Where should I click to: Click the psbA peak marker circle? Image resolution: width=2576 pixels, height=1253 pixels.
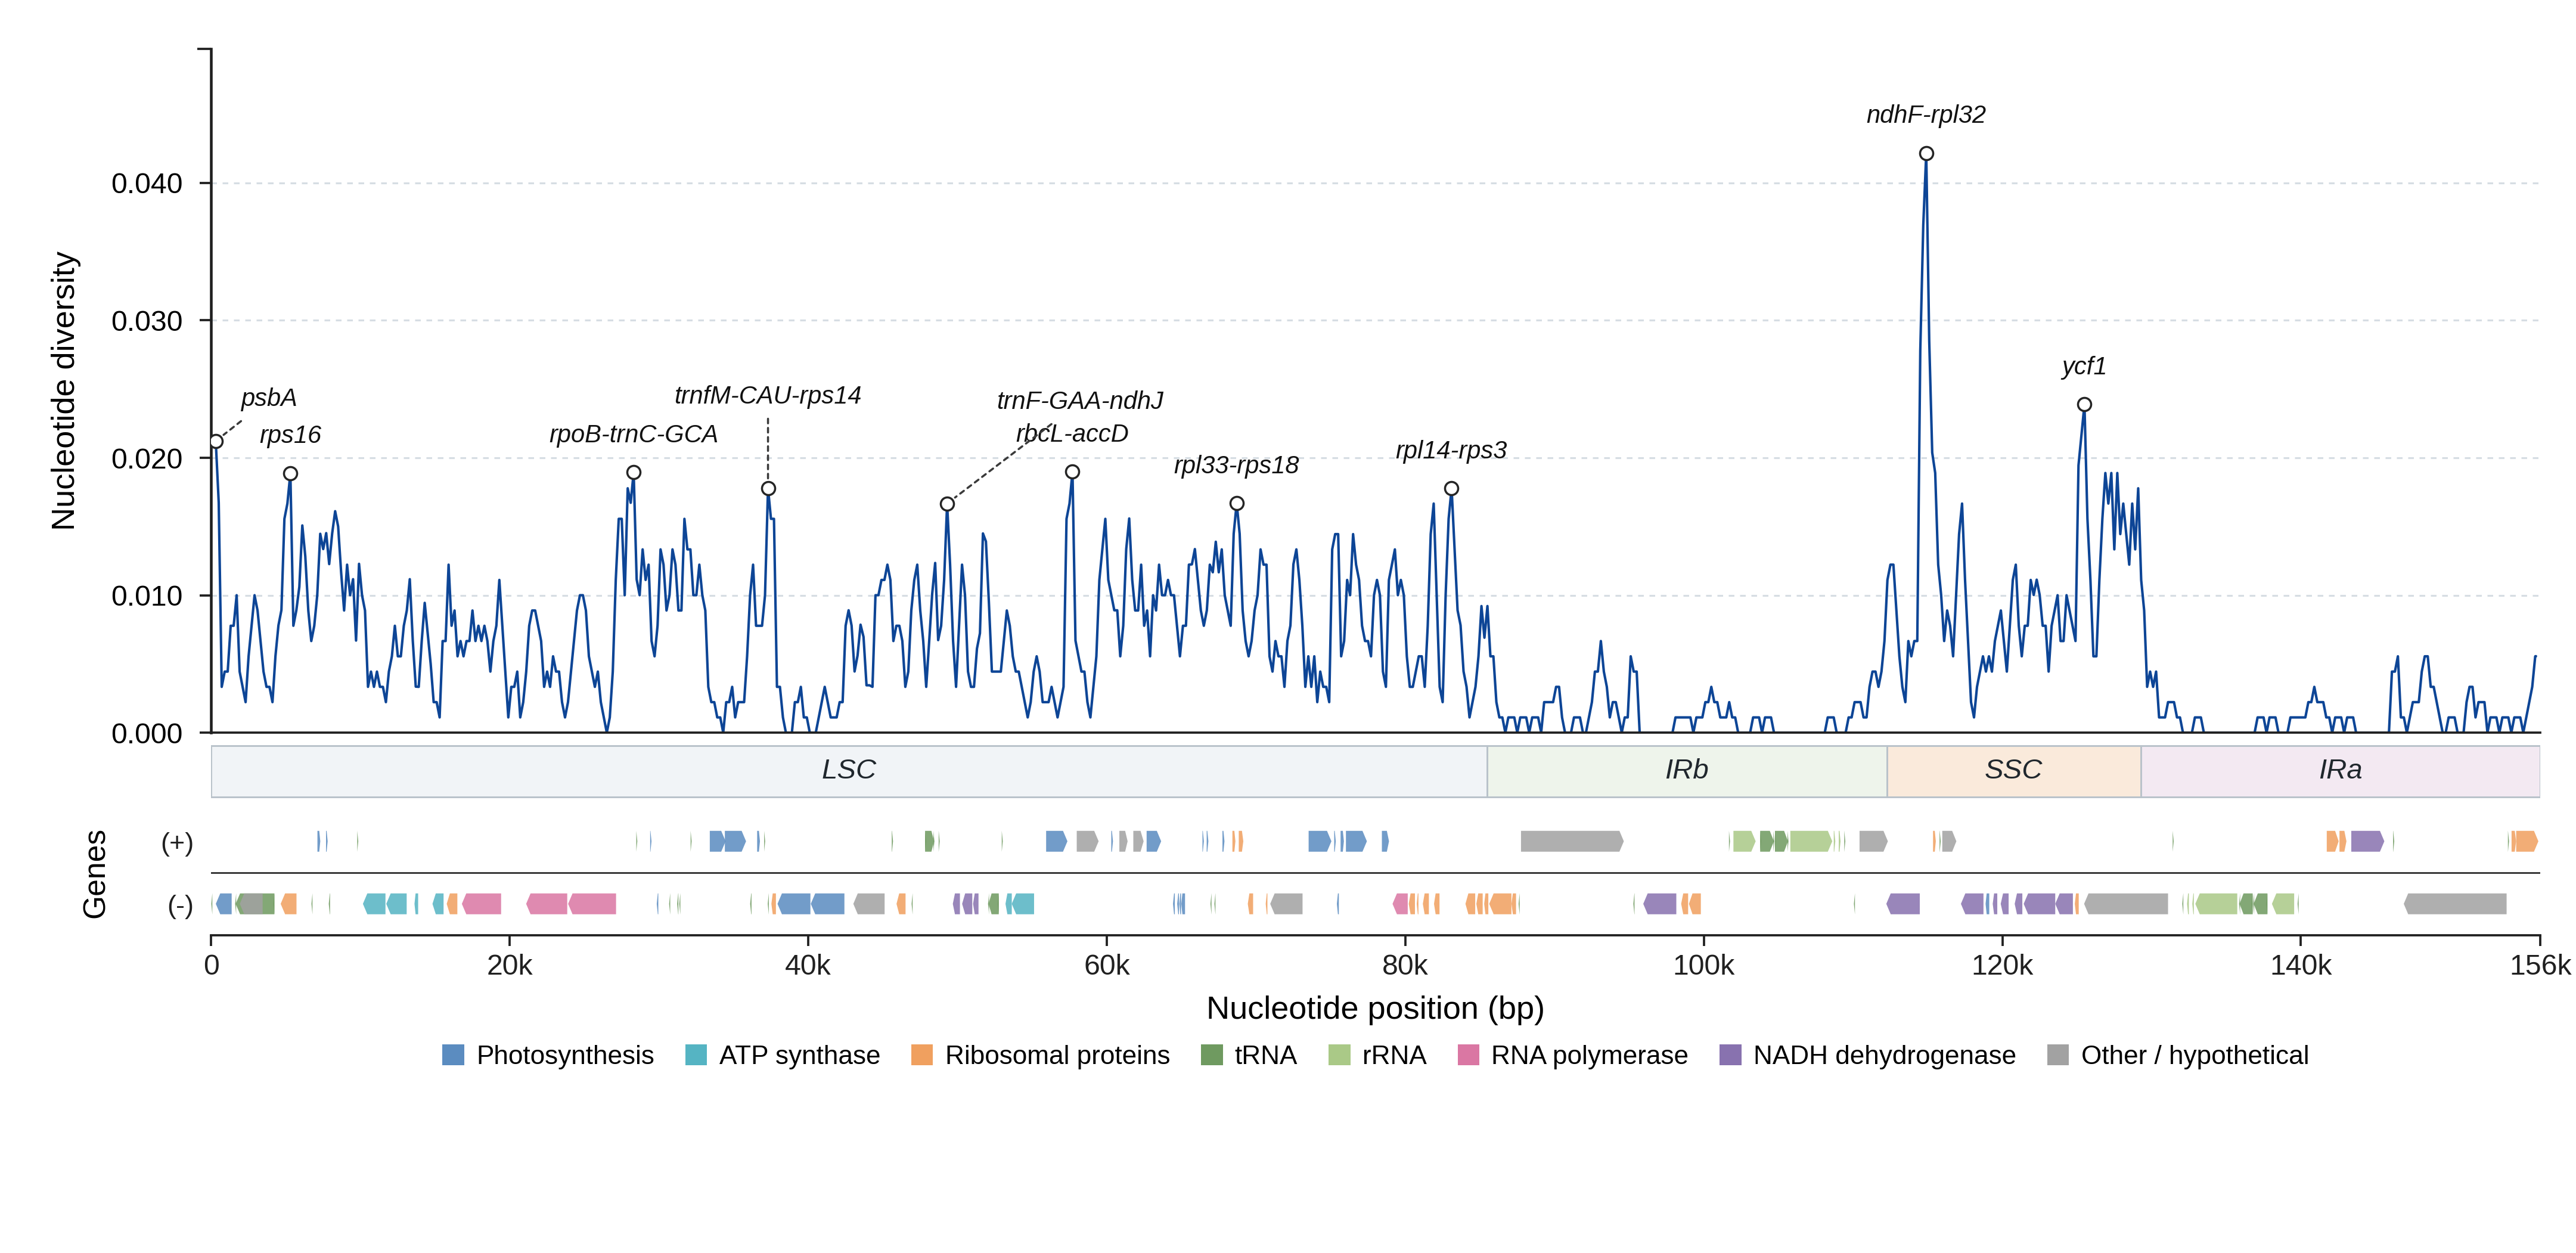click(216, 441)
